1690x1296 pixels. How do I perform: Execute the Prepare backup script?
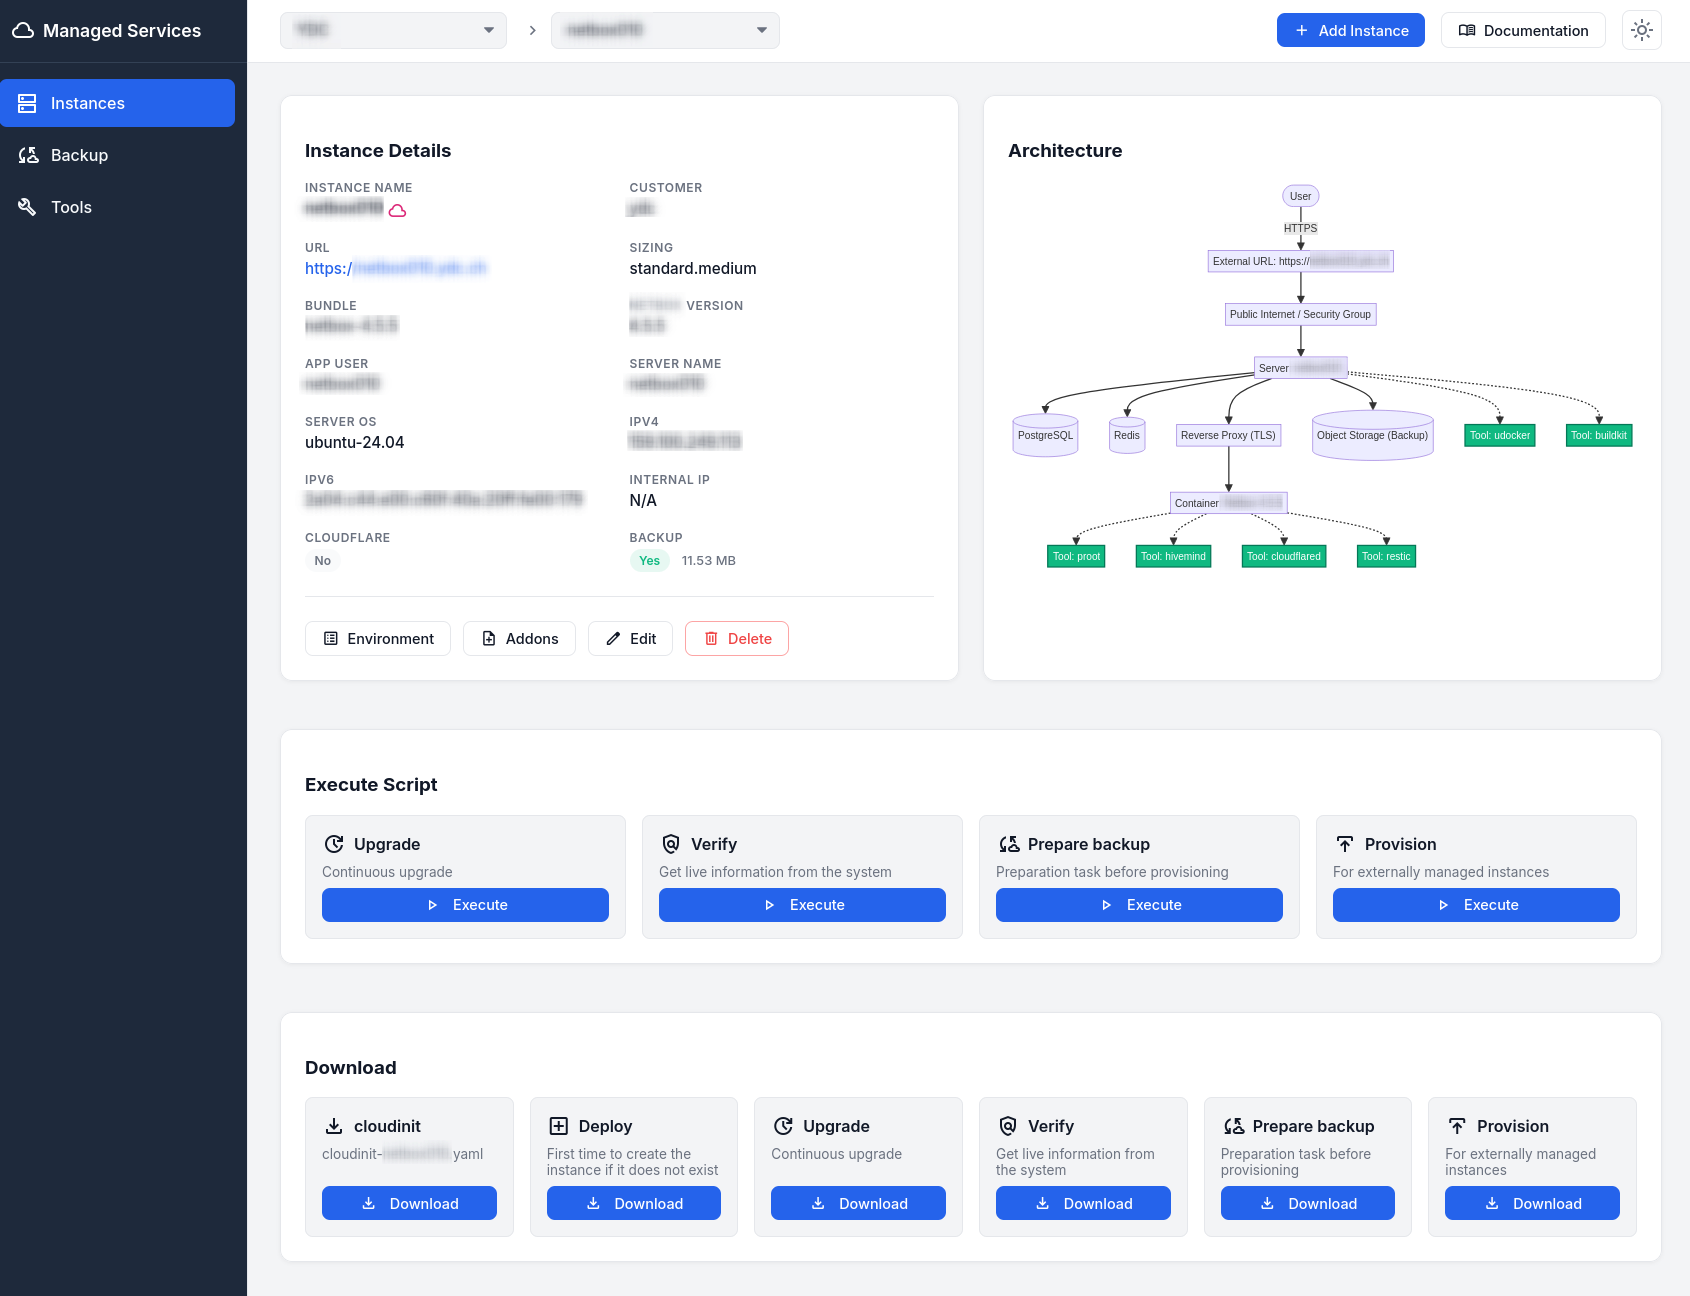pos(1139,905)
